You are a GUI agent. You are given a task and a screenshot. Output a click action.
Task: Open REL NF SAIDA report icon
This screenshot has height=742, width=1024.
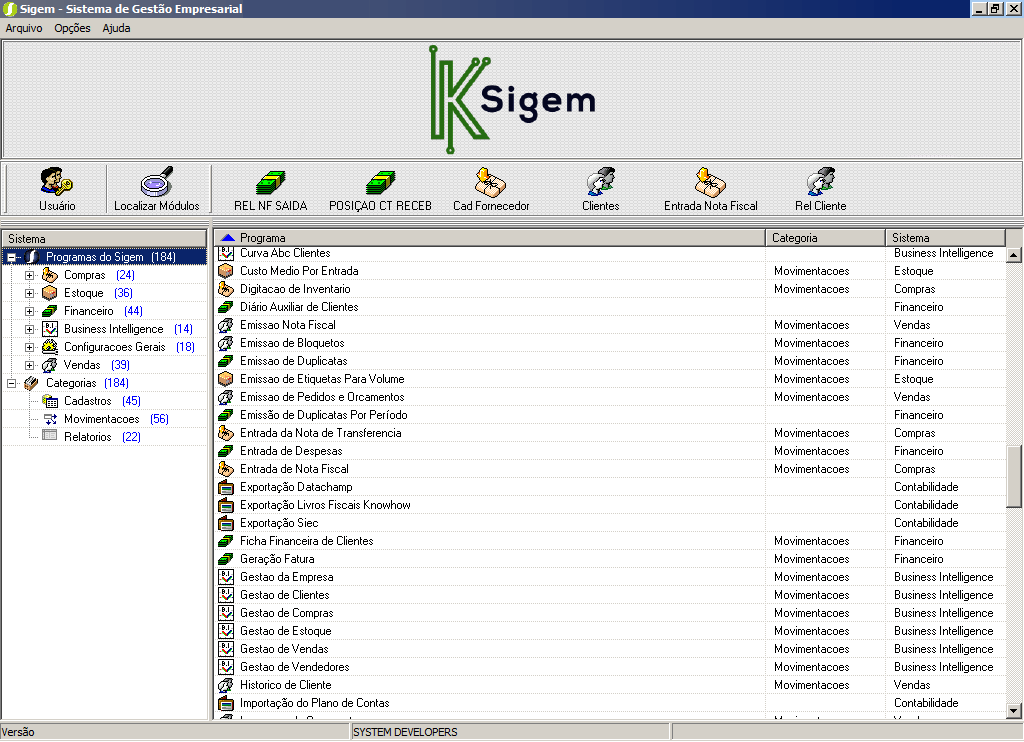tap(270, 183)
